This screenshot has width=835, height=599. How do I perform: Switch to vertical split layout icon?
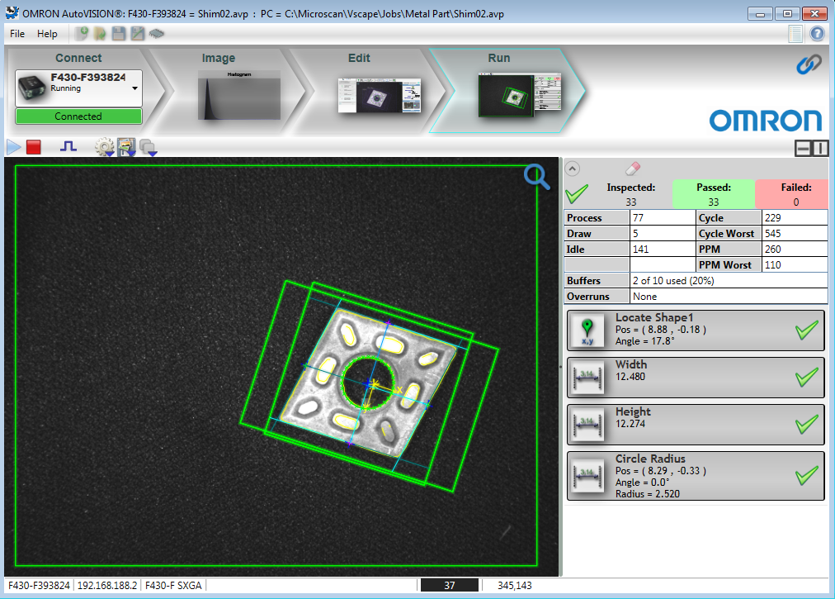(820, 148)
